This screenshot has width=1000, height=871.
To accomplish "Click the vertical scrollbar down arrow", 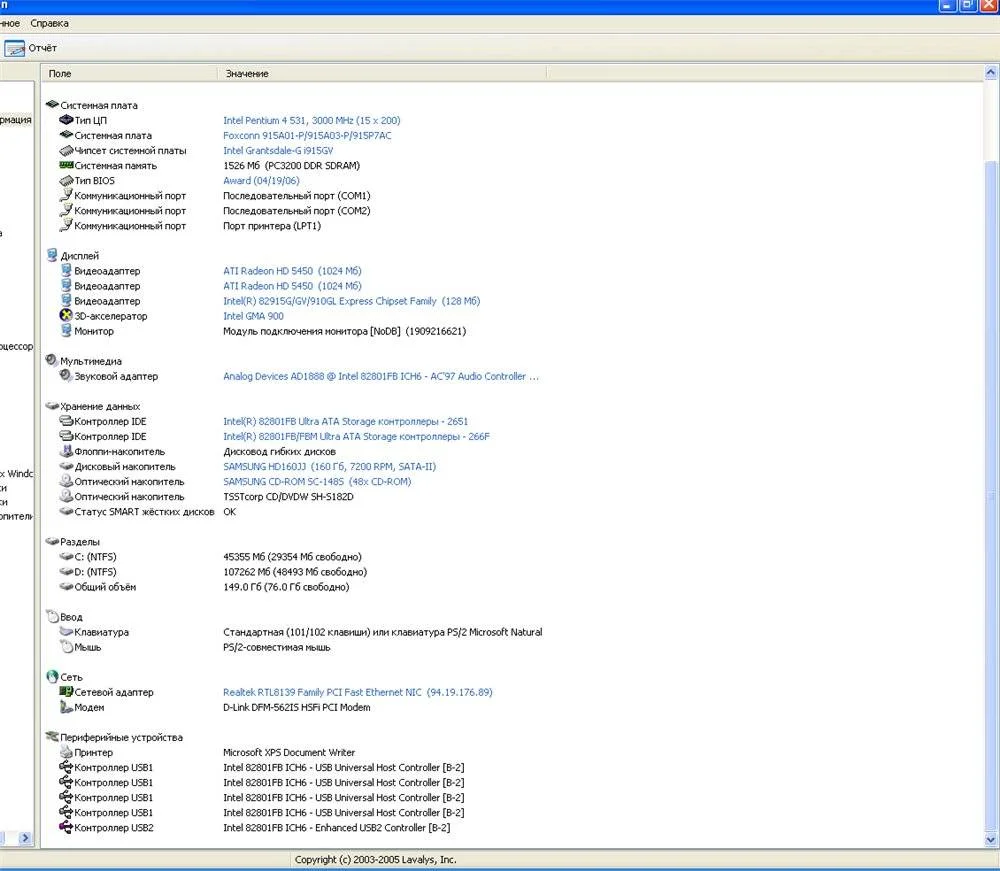I will click(x=990, y=840).
